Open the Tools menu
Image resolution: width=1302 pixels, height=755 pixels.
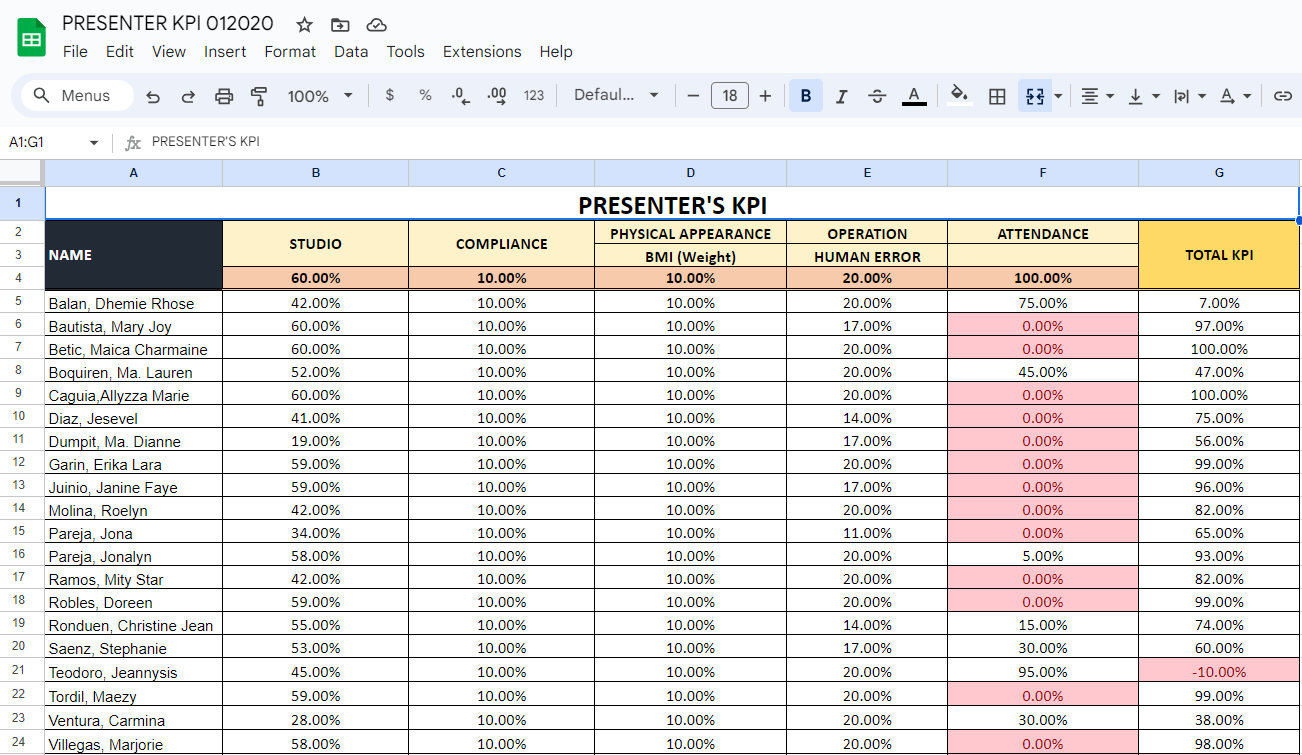click(x=405, y=52)
